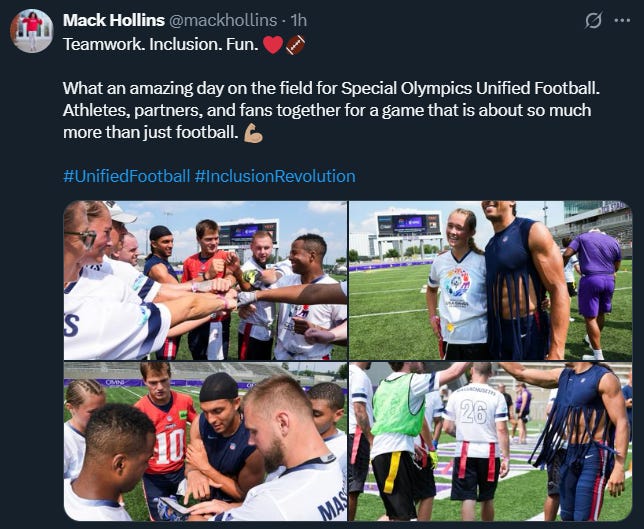Open the #UnifiedFootball hashtag
Screen dimensions: 644x529
(126, 176)
